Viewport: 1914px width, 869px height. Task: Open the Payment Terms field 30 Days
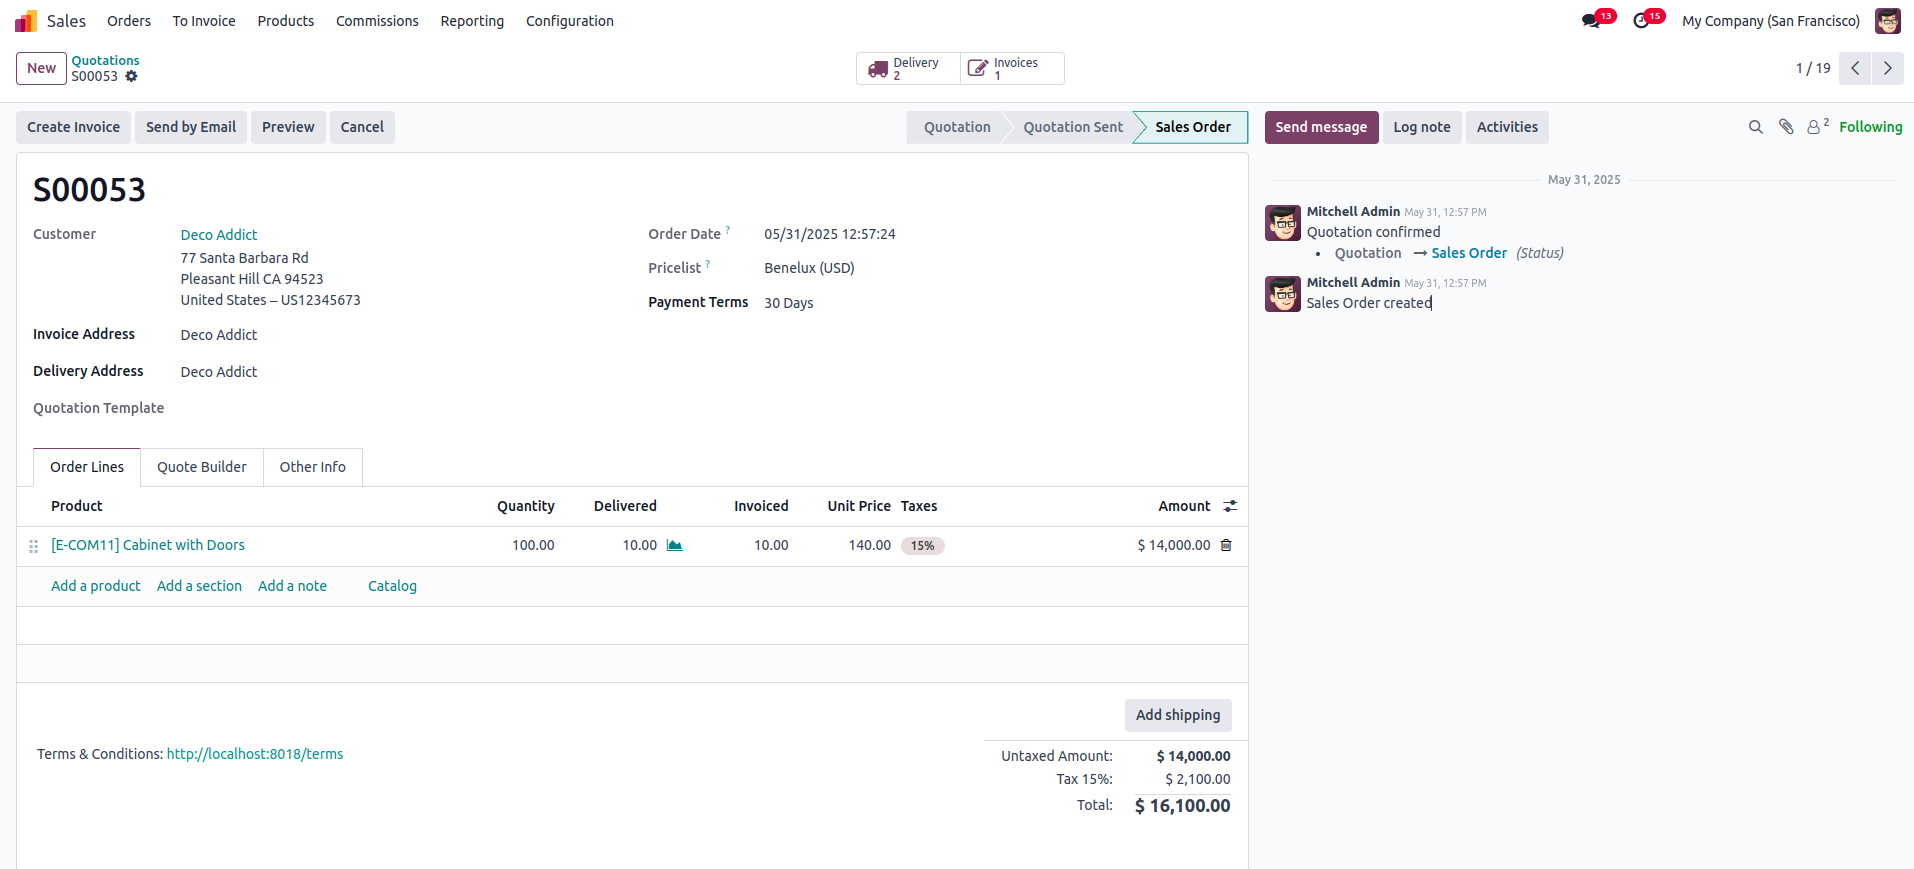(789, 303)
